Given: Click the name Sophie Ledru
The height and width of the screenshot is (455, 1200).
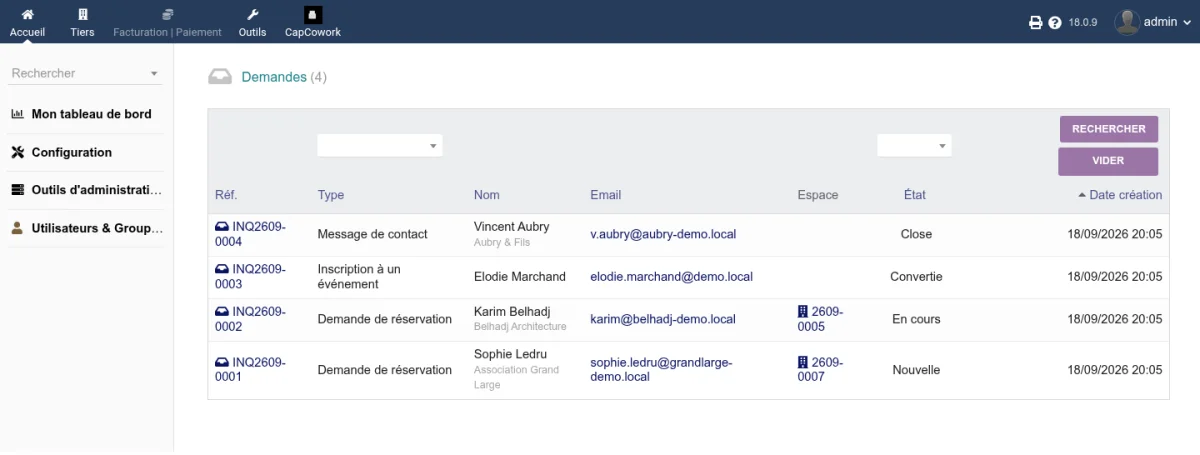Looking at the screenshot, I should pos(510,354).
